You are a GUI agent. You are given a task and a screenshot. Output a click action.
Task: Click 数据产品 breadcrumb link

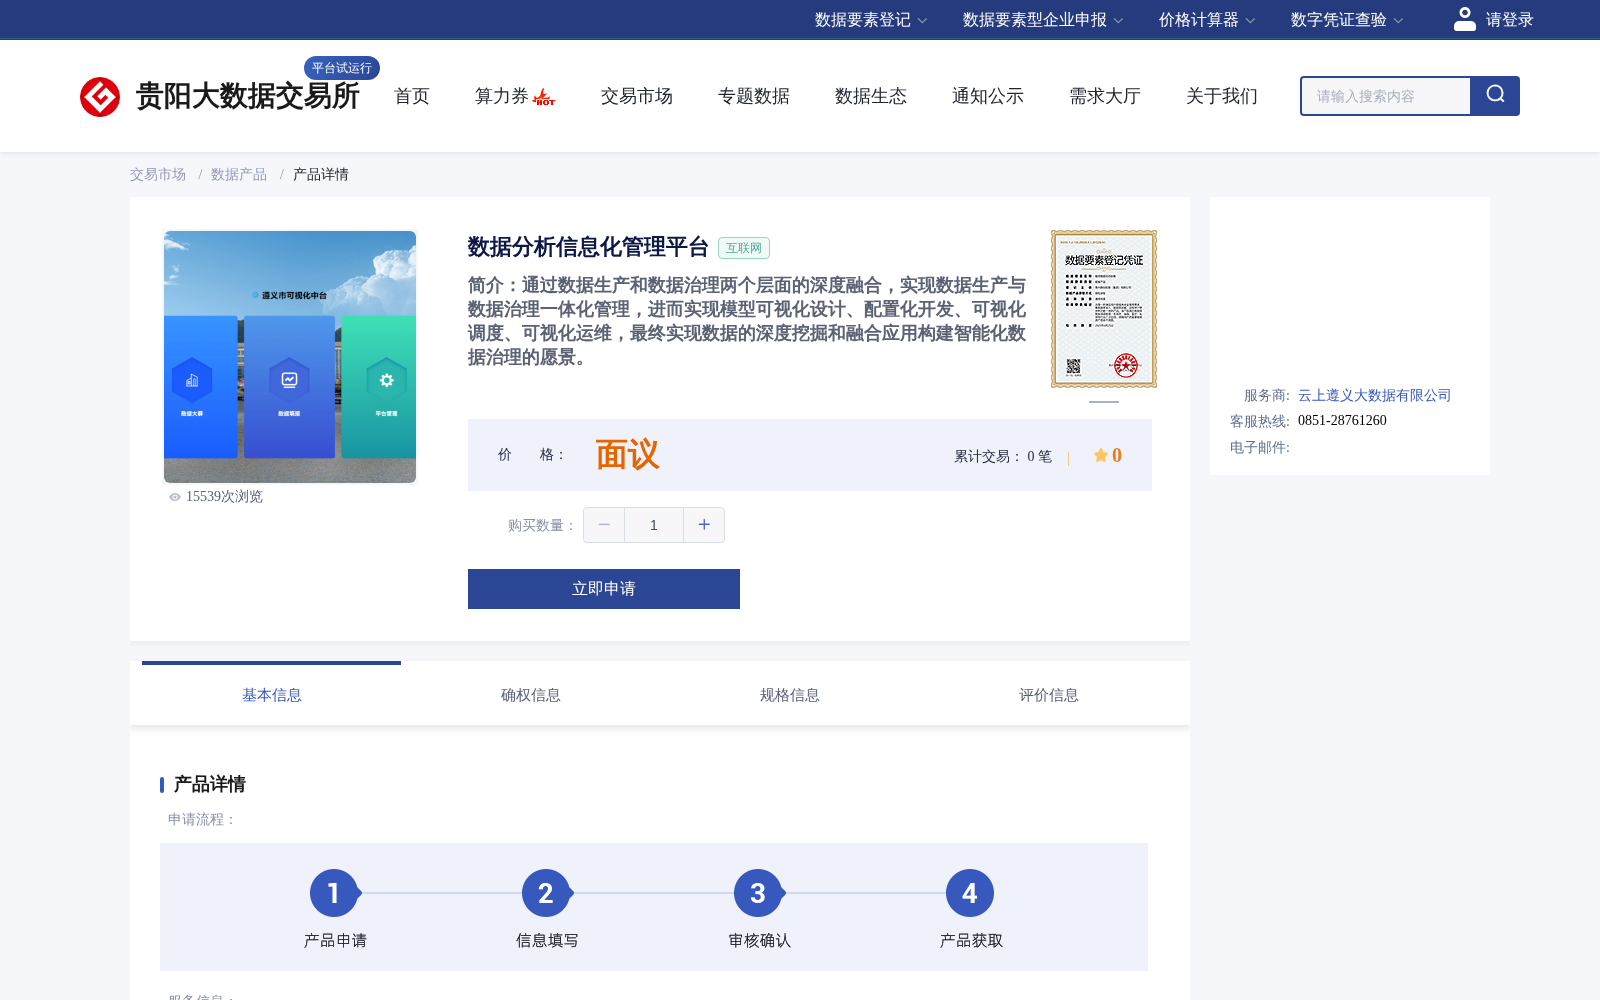click(x=239, y=174)
